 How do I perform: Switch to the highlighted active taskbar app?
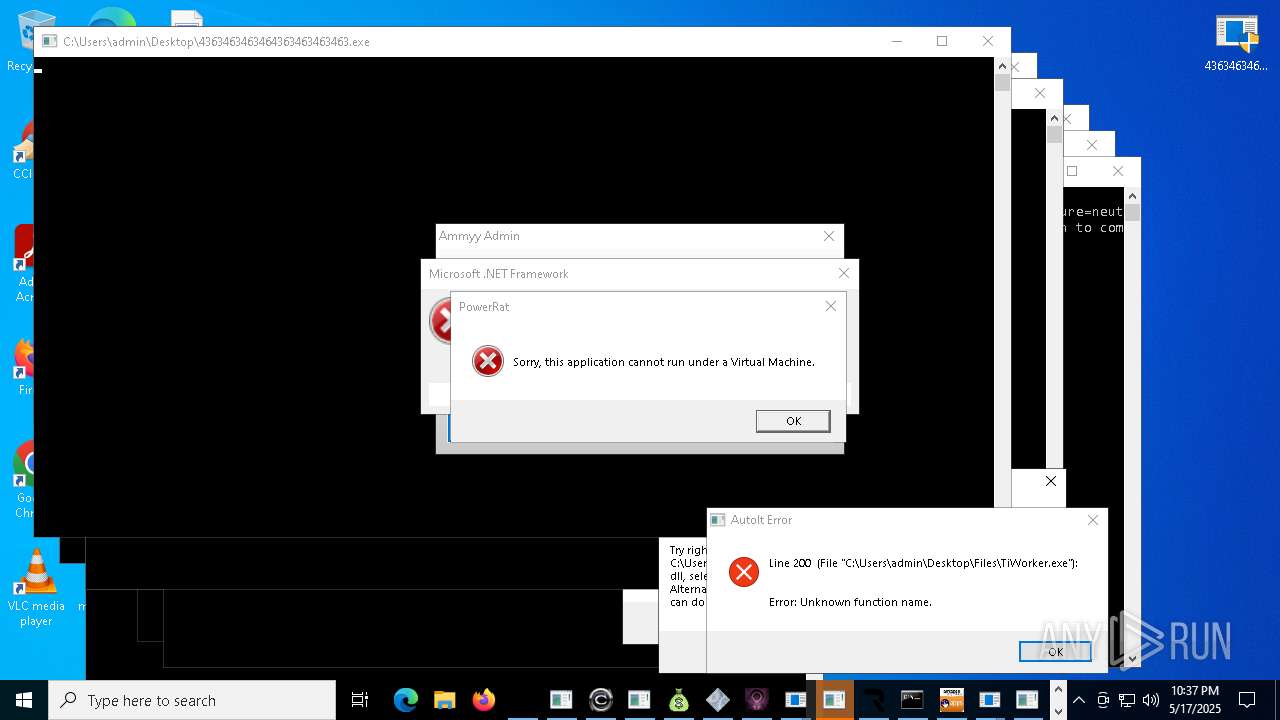tap(835, 700)
